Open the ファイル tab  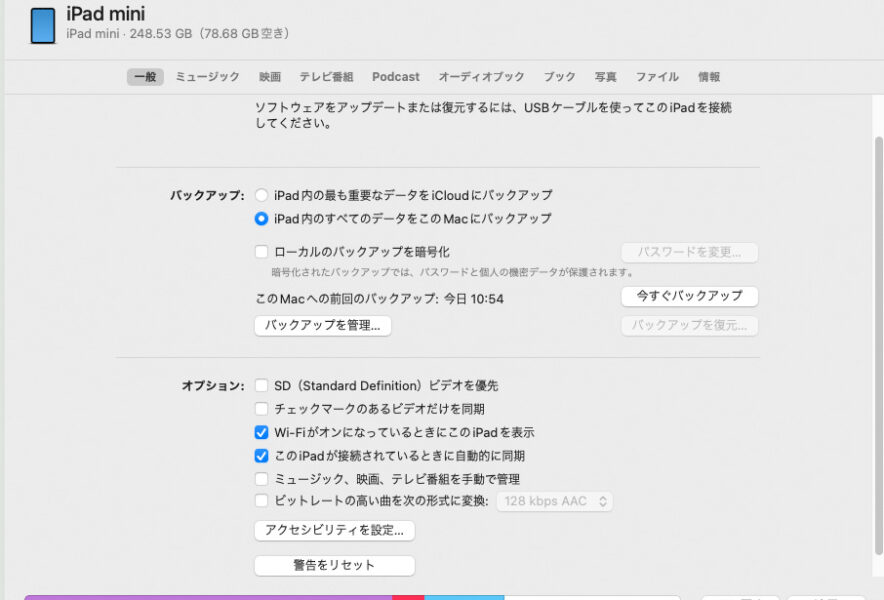pyautogui.click(x=657, y=77)
